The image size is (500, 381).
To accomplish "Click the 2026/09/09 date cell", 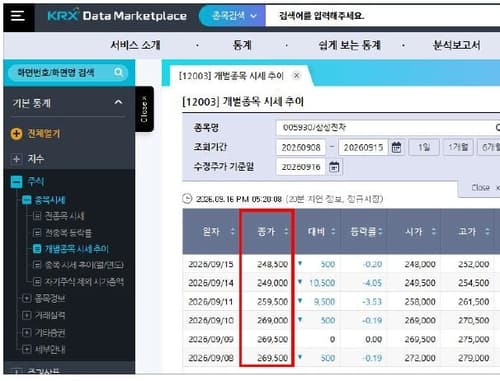I will click(211, 339).
